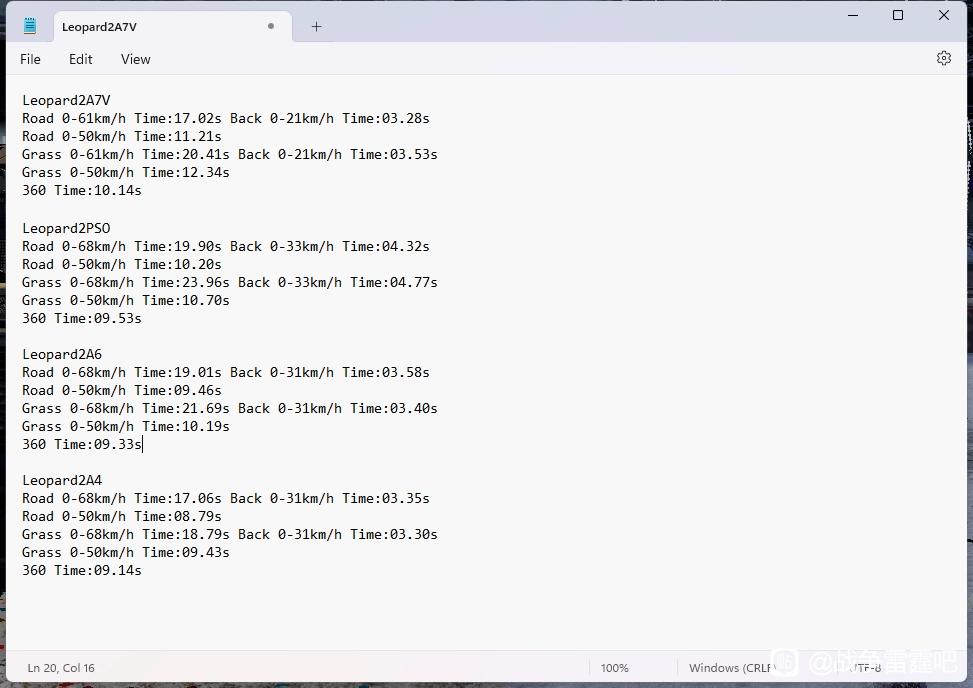Select the Leopard2A7V tab

click(173, 27)
